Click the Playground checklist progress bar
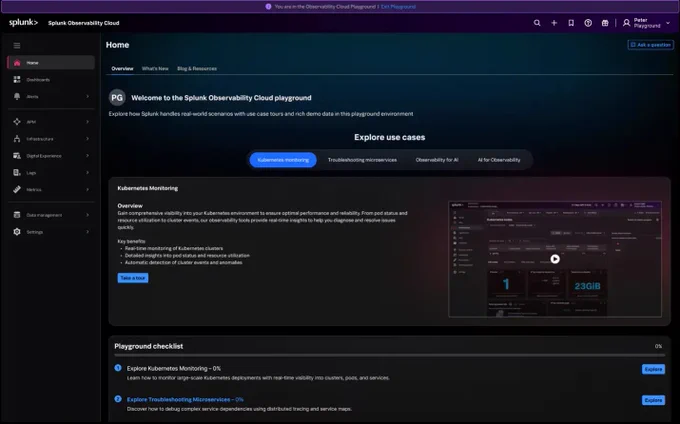The image size is (680, 424). (389, 355)
